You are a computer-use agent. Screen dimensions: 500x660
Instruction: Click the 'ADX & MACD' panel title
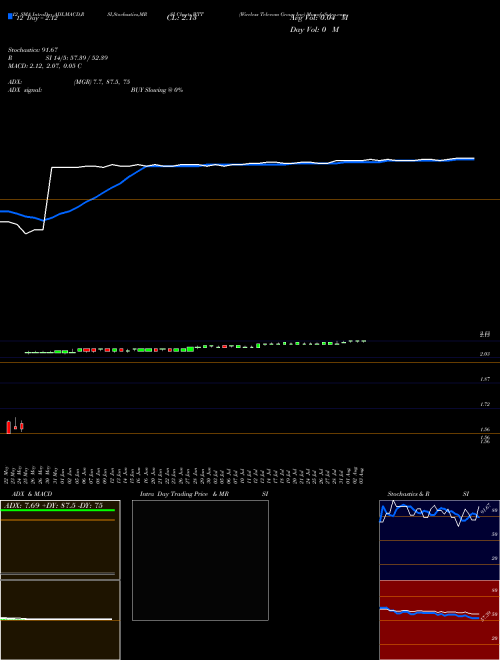32,494
